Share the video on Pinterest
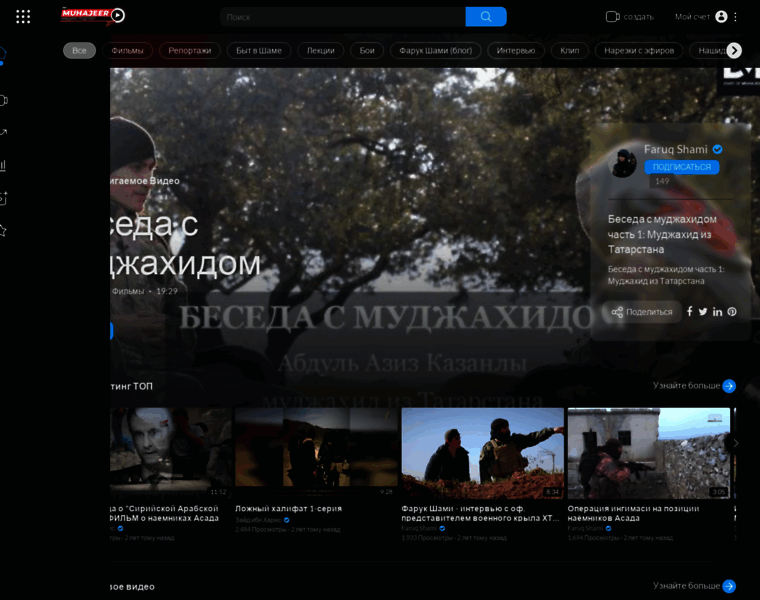The width and height of the screenshot is (760, 600). click(x=732, y=312)
